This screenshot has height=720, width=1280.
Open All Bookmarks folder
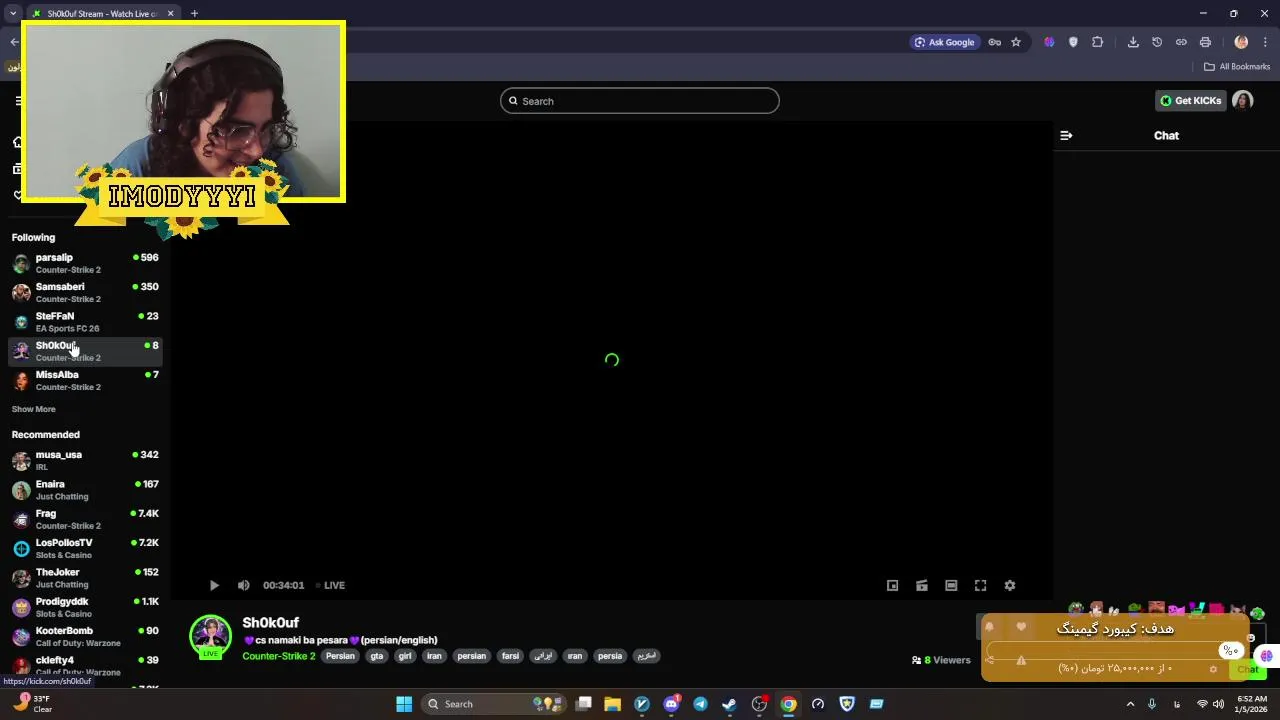click(x=1237, y=67)
